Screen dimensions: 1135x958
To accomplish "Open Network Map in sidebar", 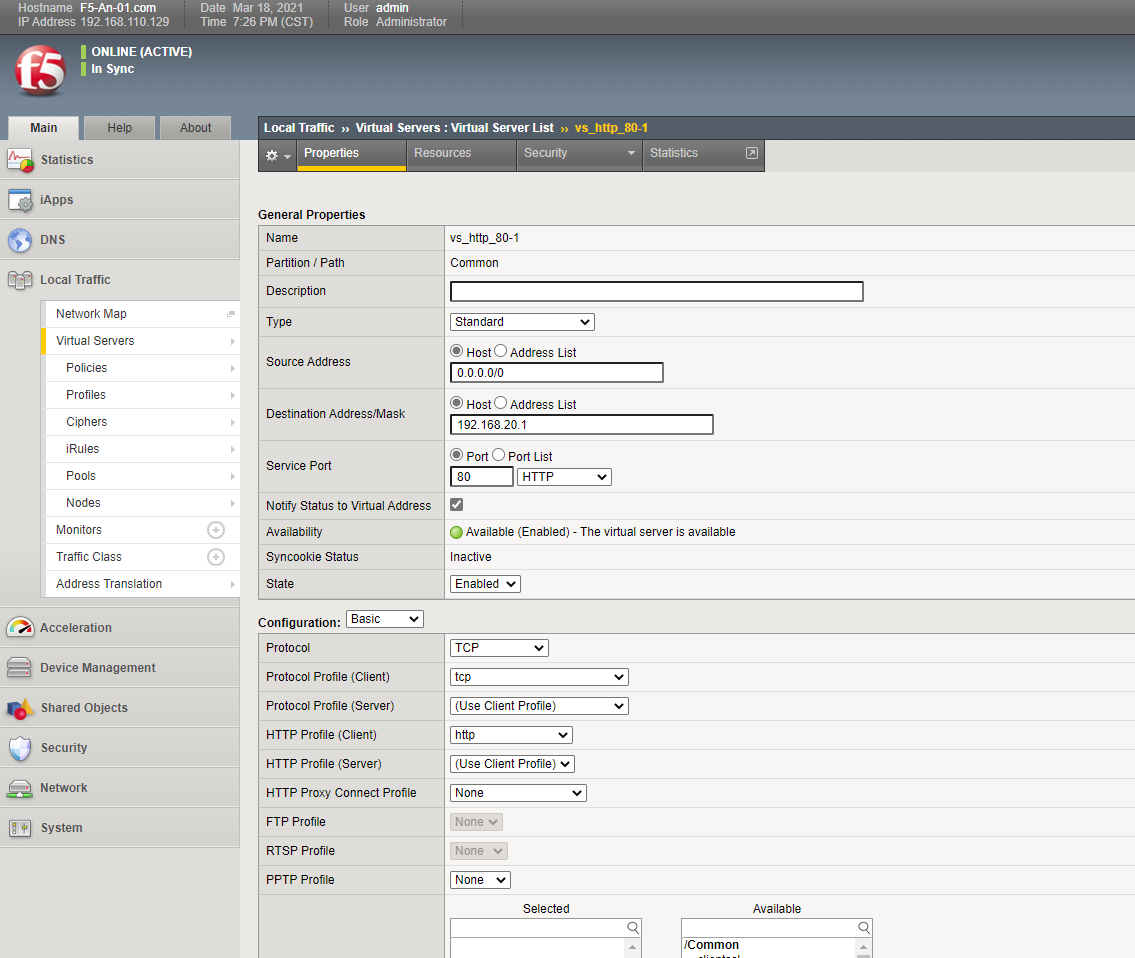I will pyautogui.click(x=91, y=314).
